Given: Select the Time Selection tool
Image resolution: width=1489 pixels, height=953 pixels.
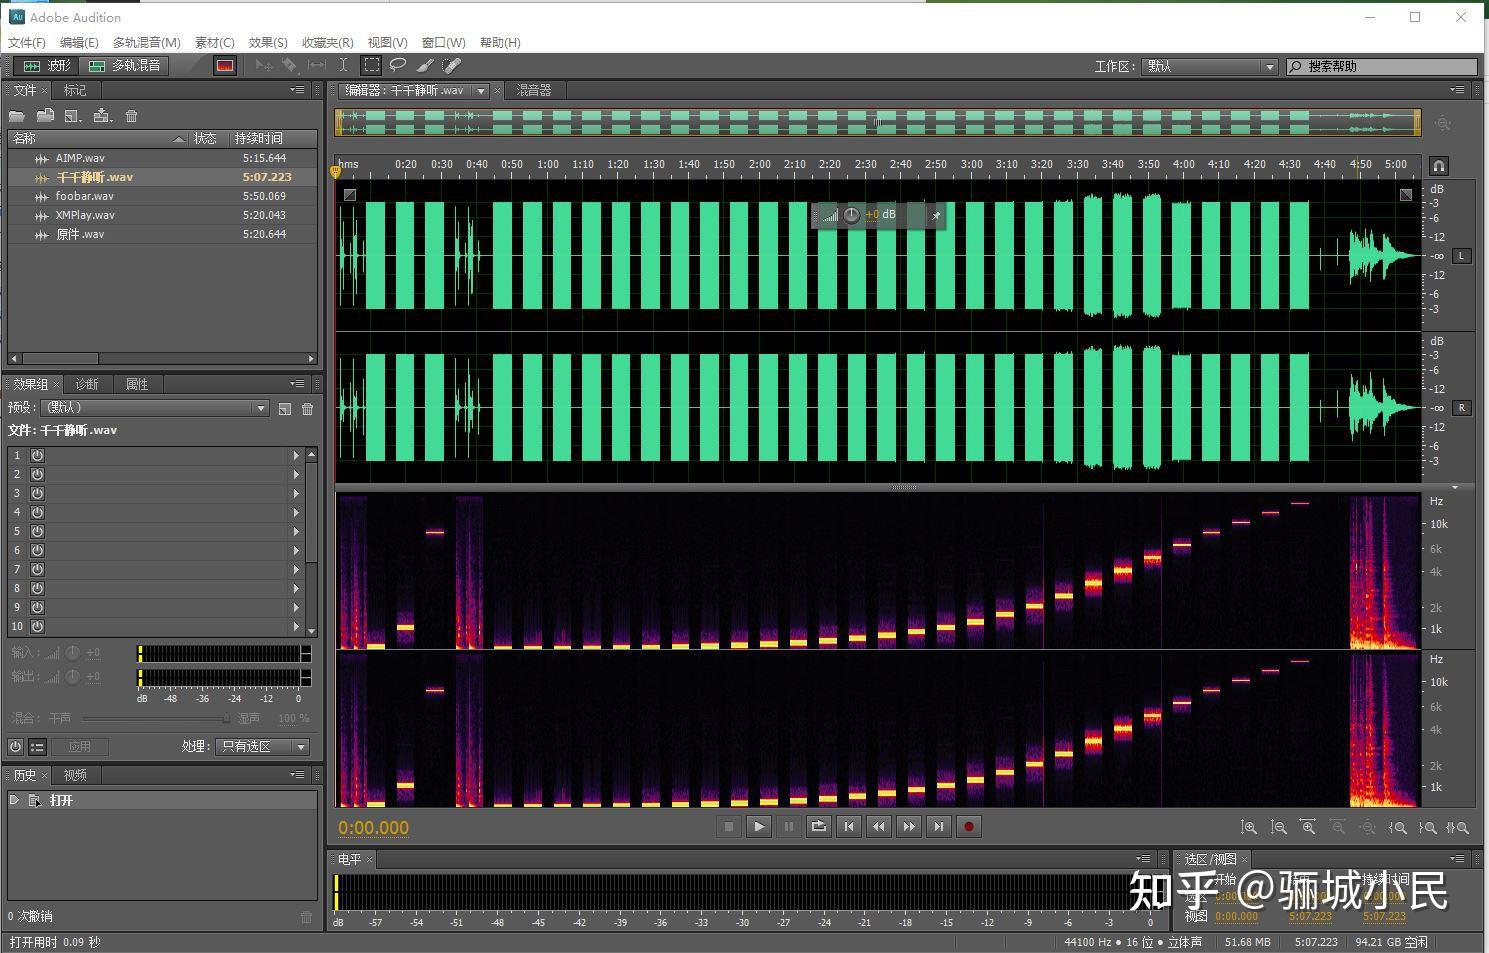Looking at the screenshot, I should (343, 65).
